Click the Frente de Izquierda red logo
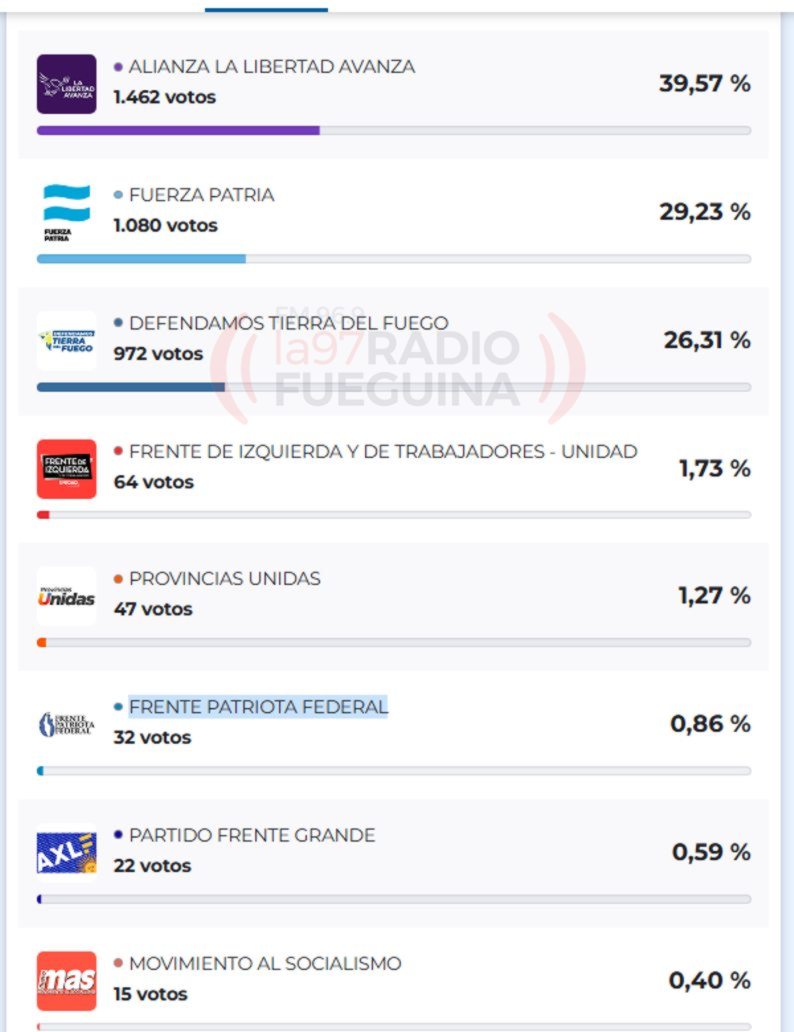Viewport: 794px width, 1032px height. point(67,468)
